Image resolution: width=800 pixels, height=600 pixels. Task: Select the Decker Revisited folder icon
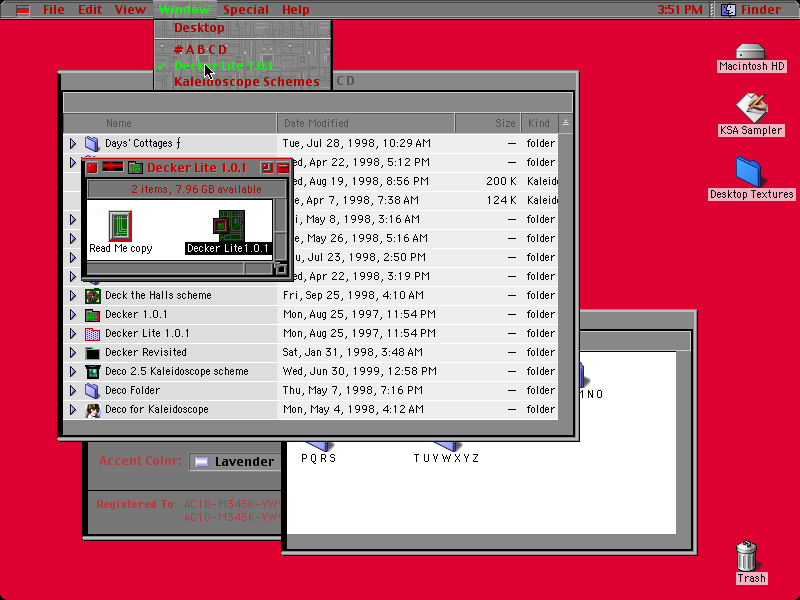pyautogui.click(x=92, y=353)
